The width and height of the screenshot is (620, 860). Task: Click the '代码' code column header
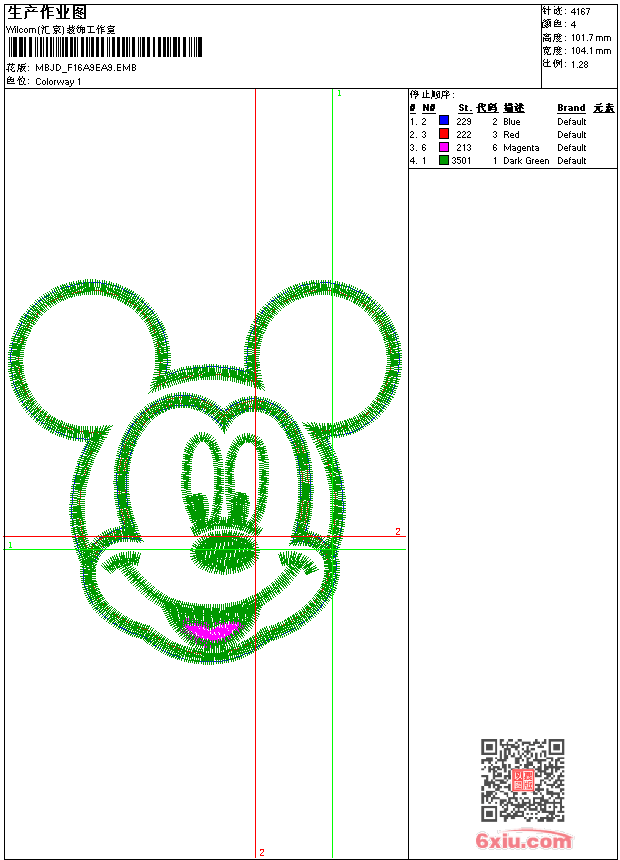(x=487, y=108)
